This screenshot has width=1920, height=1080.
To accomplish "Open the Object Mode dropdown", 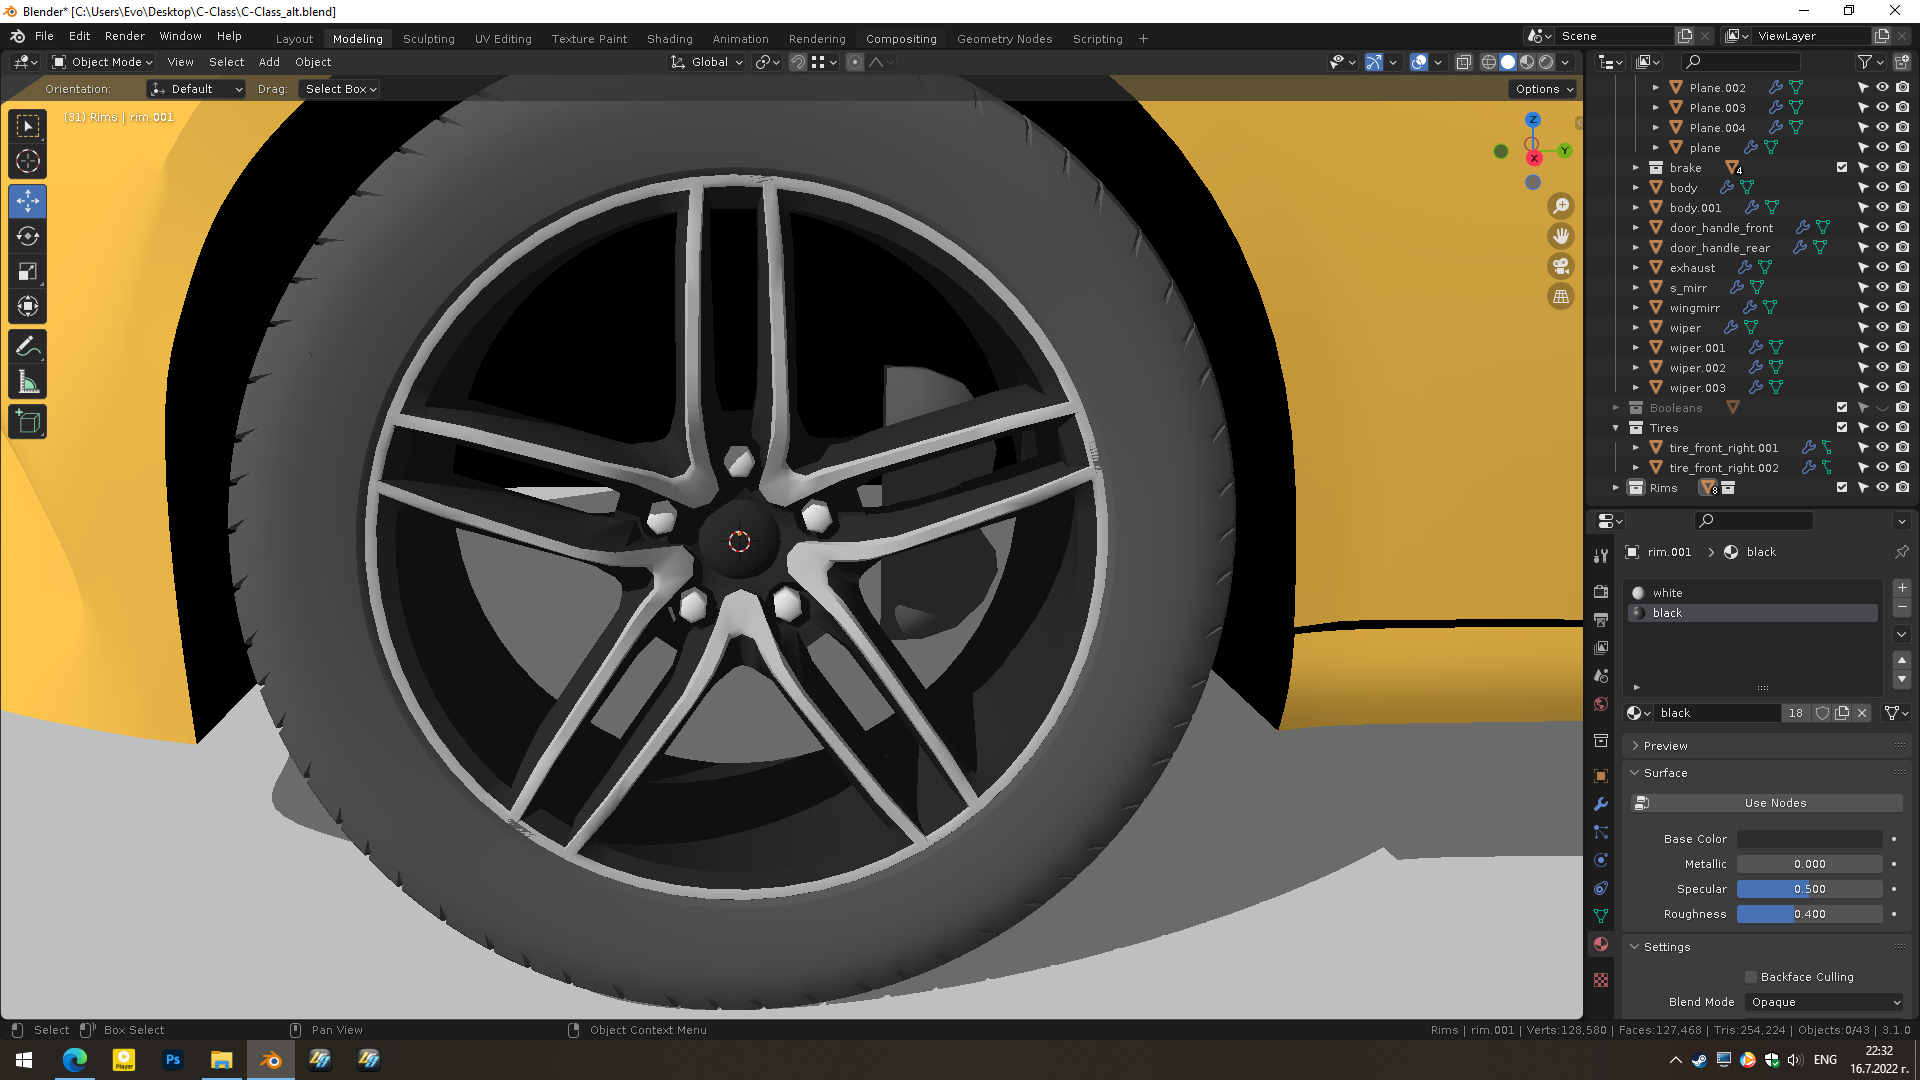I will (103, 62).
